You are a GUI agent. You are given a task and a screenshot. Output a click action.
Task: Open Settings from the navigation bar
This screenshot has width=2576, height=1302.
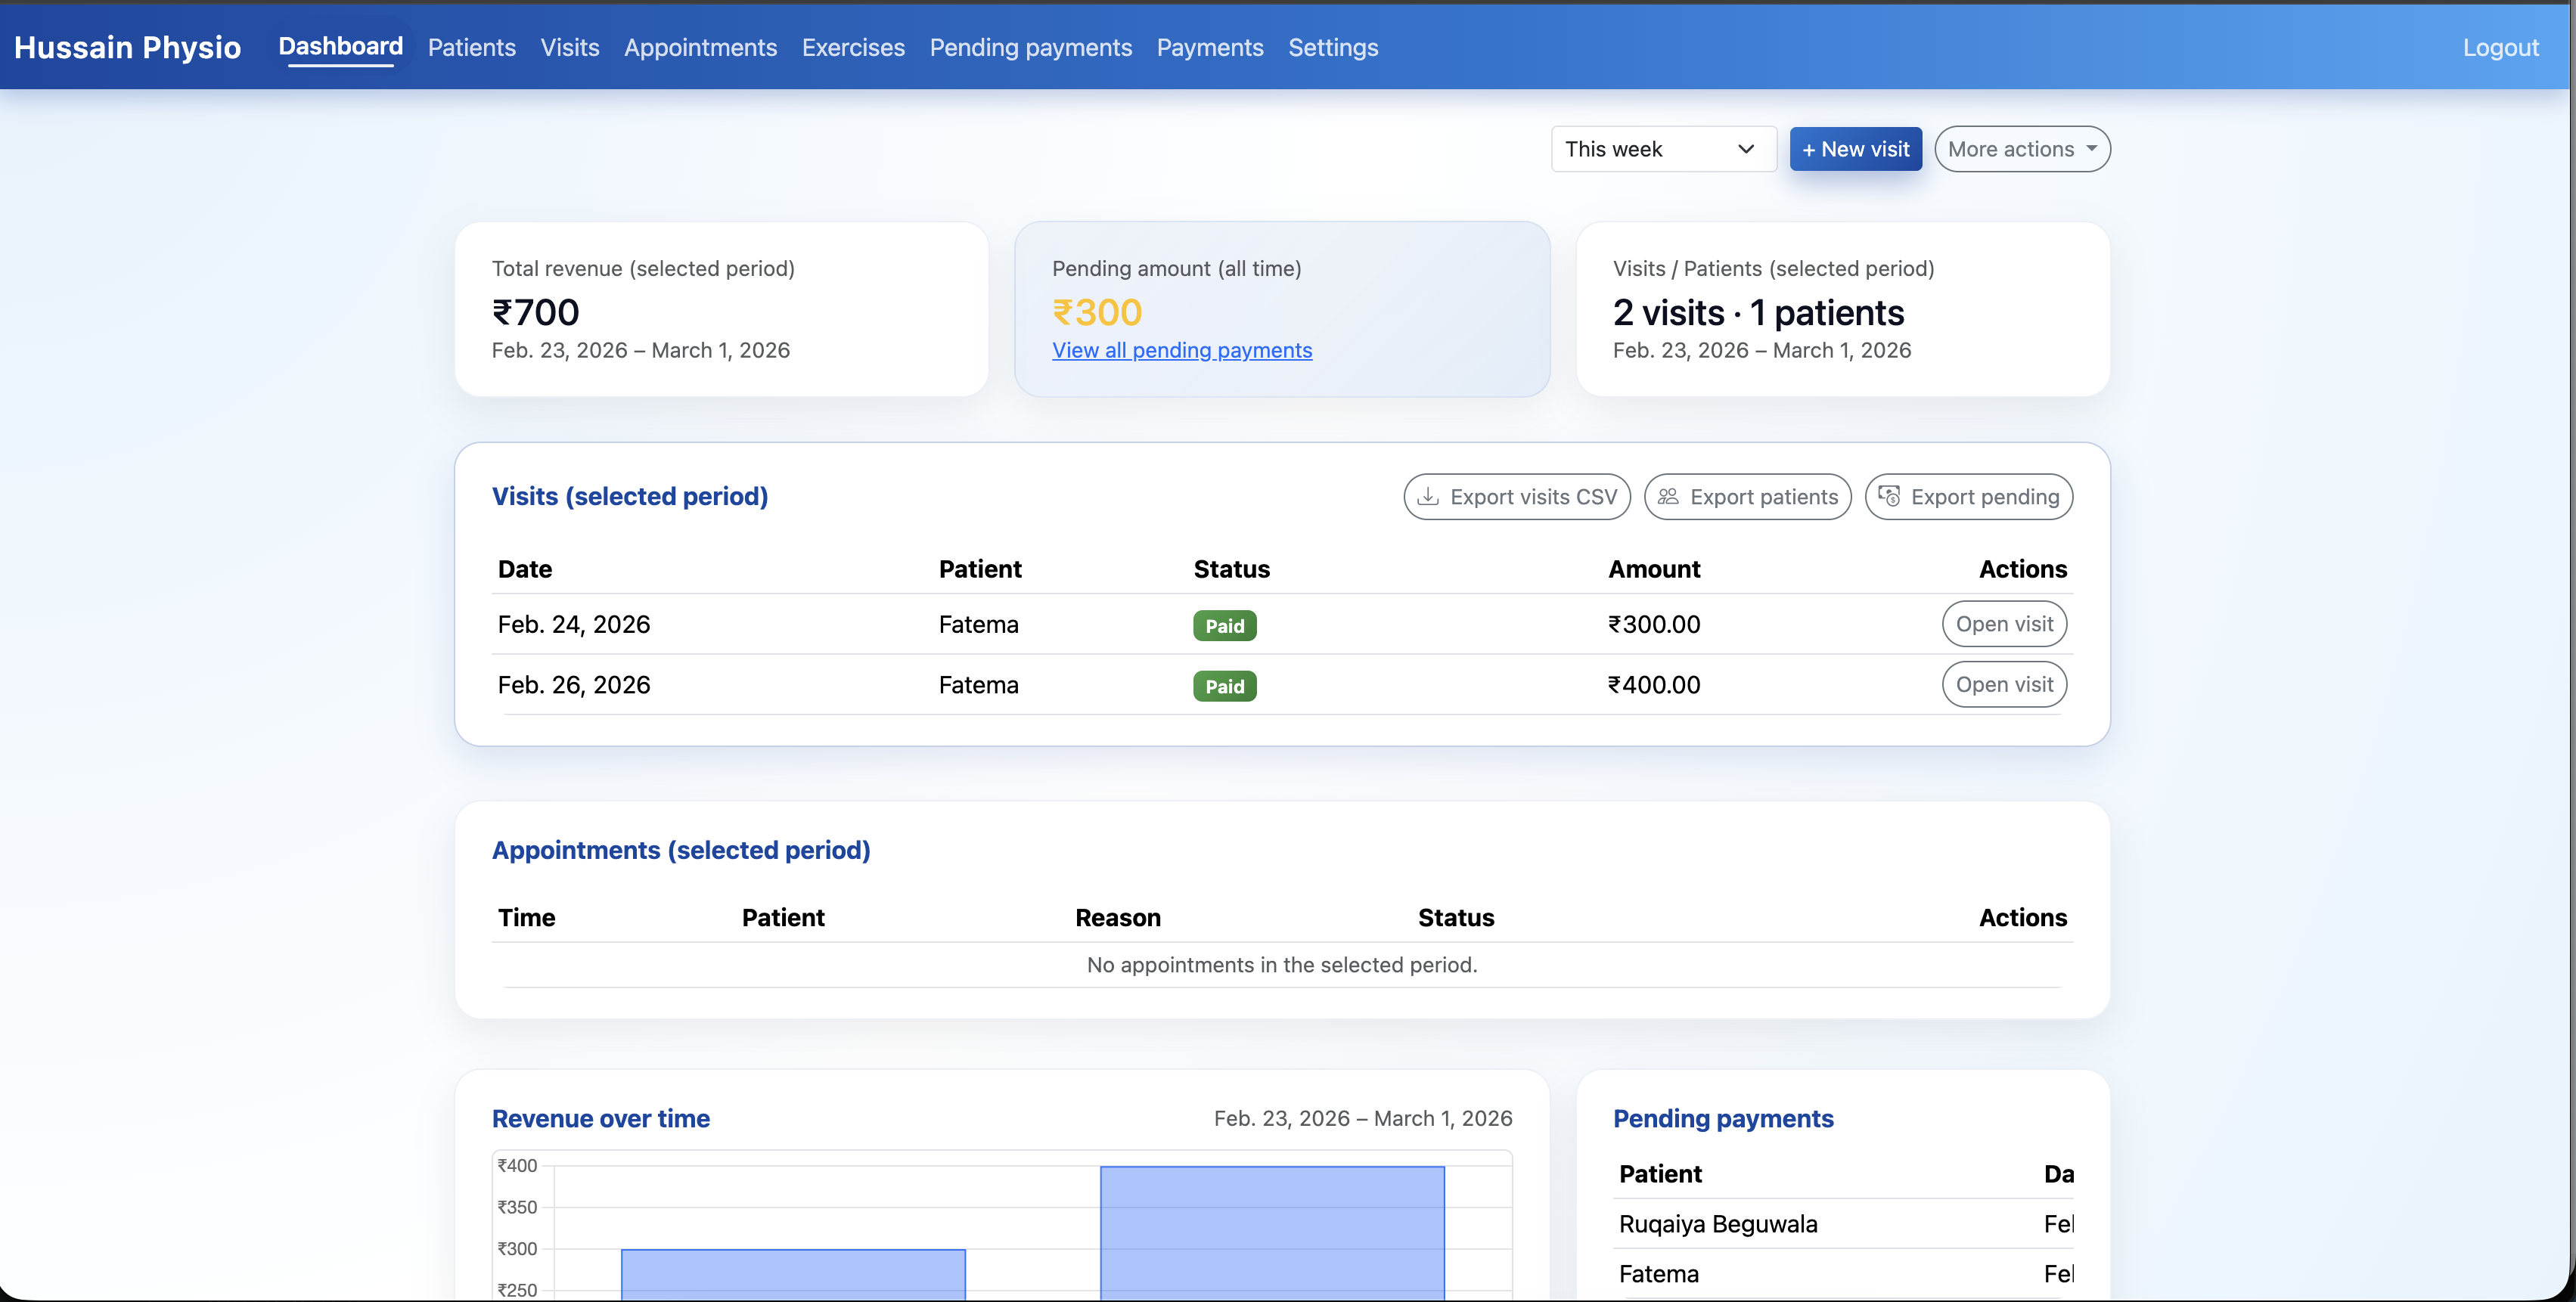tap(1332, 47)
